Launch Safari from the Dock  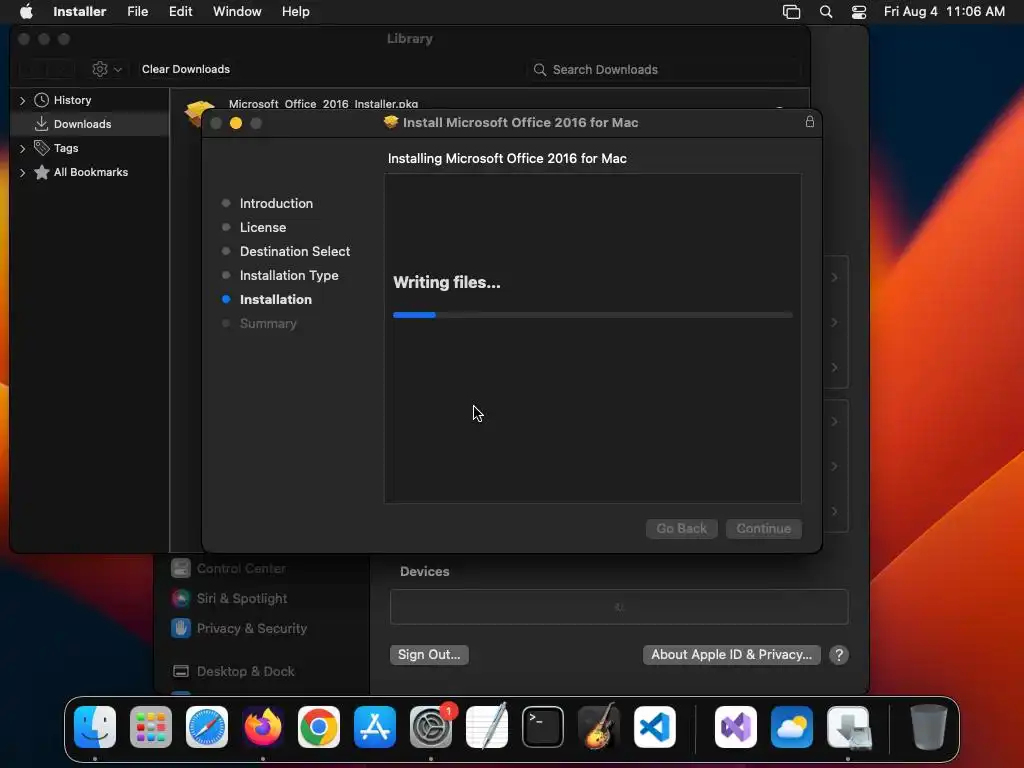click(x=207, y=726)
